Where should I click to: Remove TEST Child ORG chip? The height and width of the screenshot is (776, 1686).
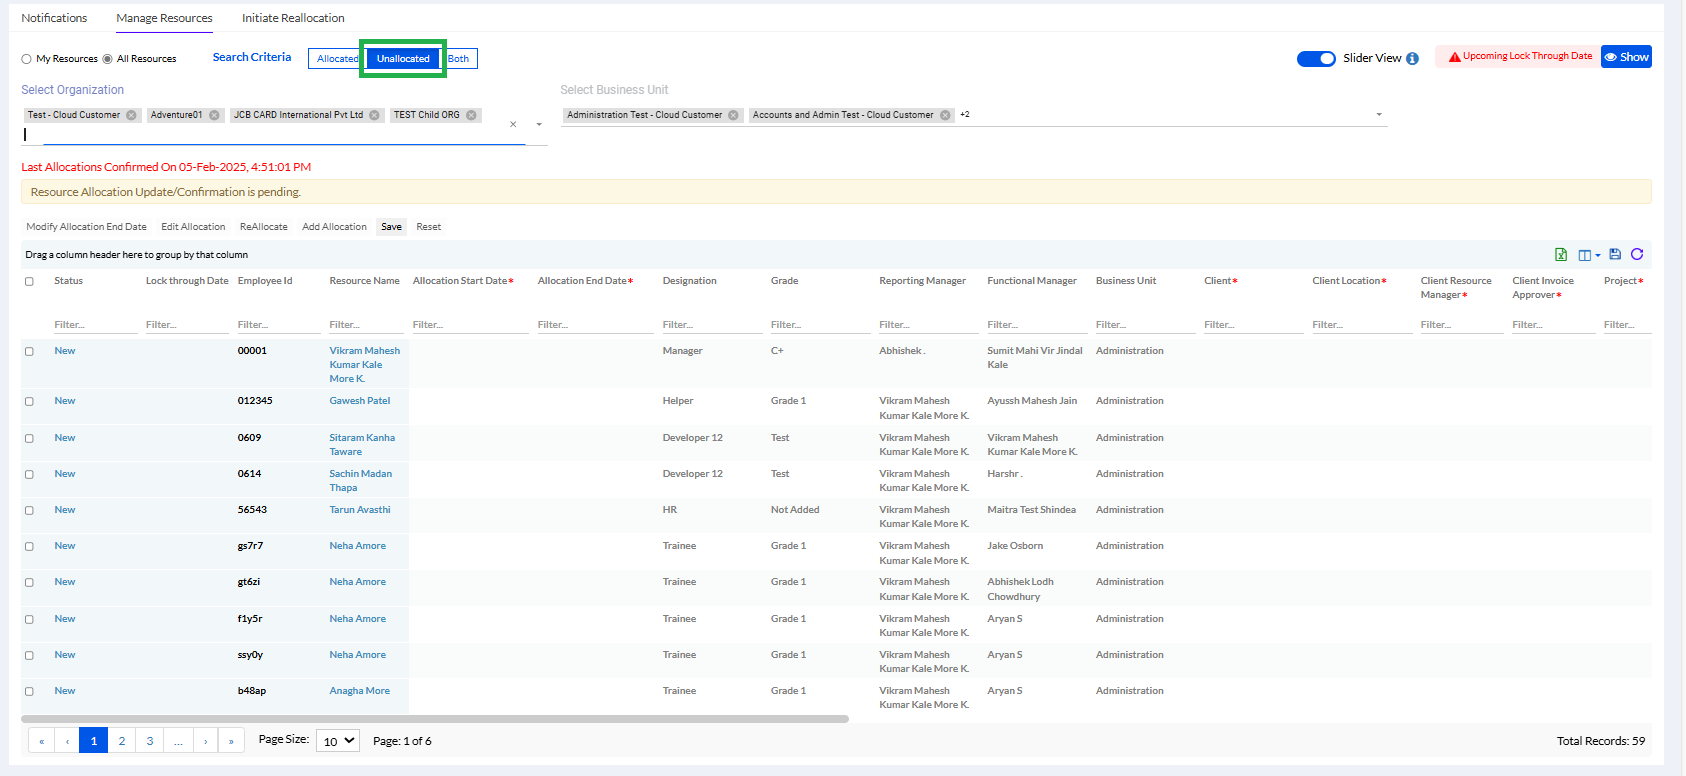click(x=471, y=115)
